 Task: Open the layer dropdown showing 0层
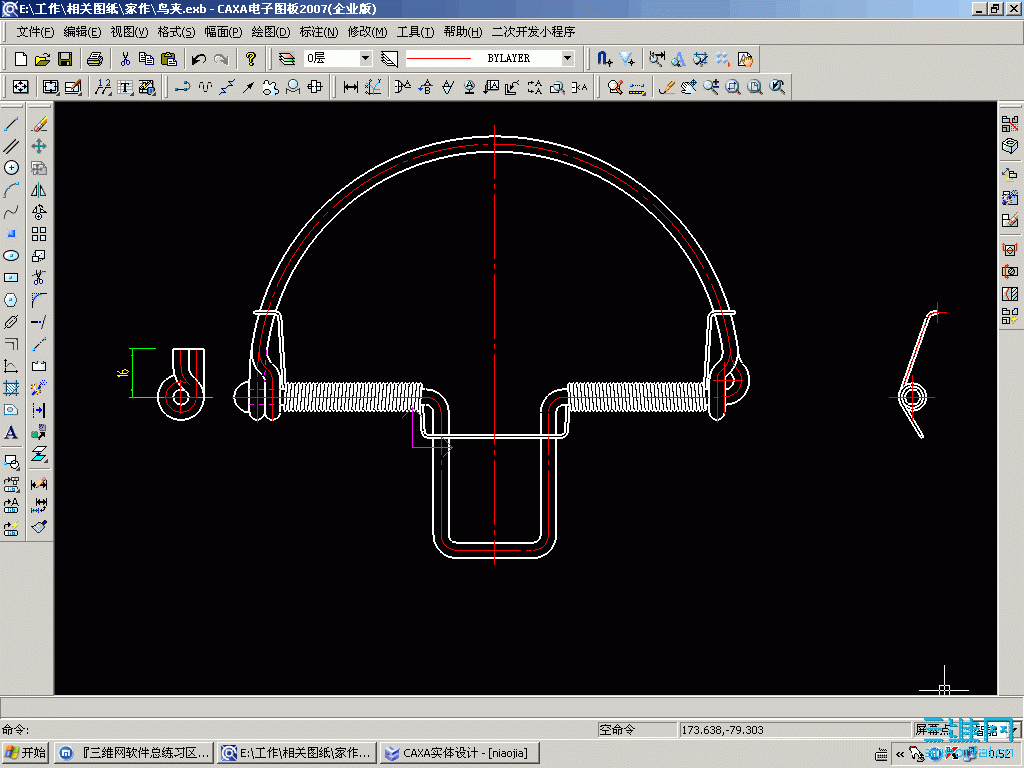[365, 59]
